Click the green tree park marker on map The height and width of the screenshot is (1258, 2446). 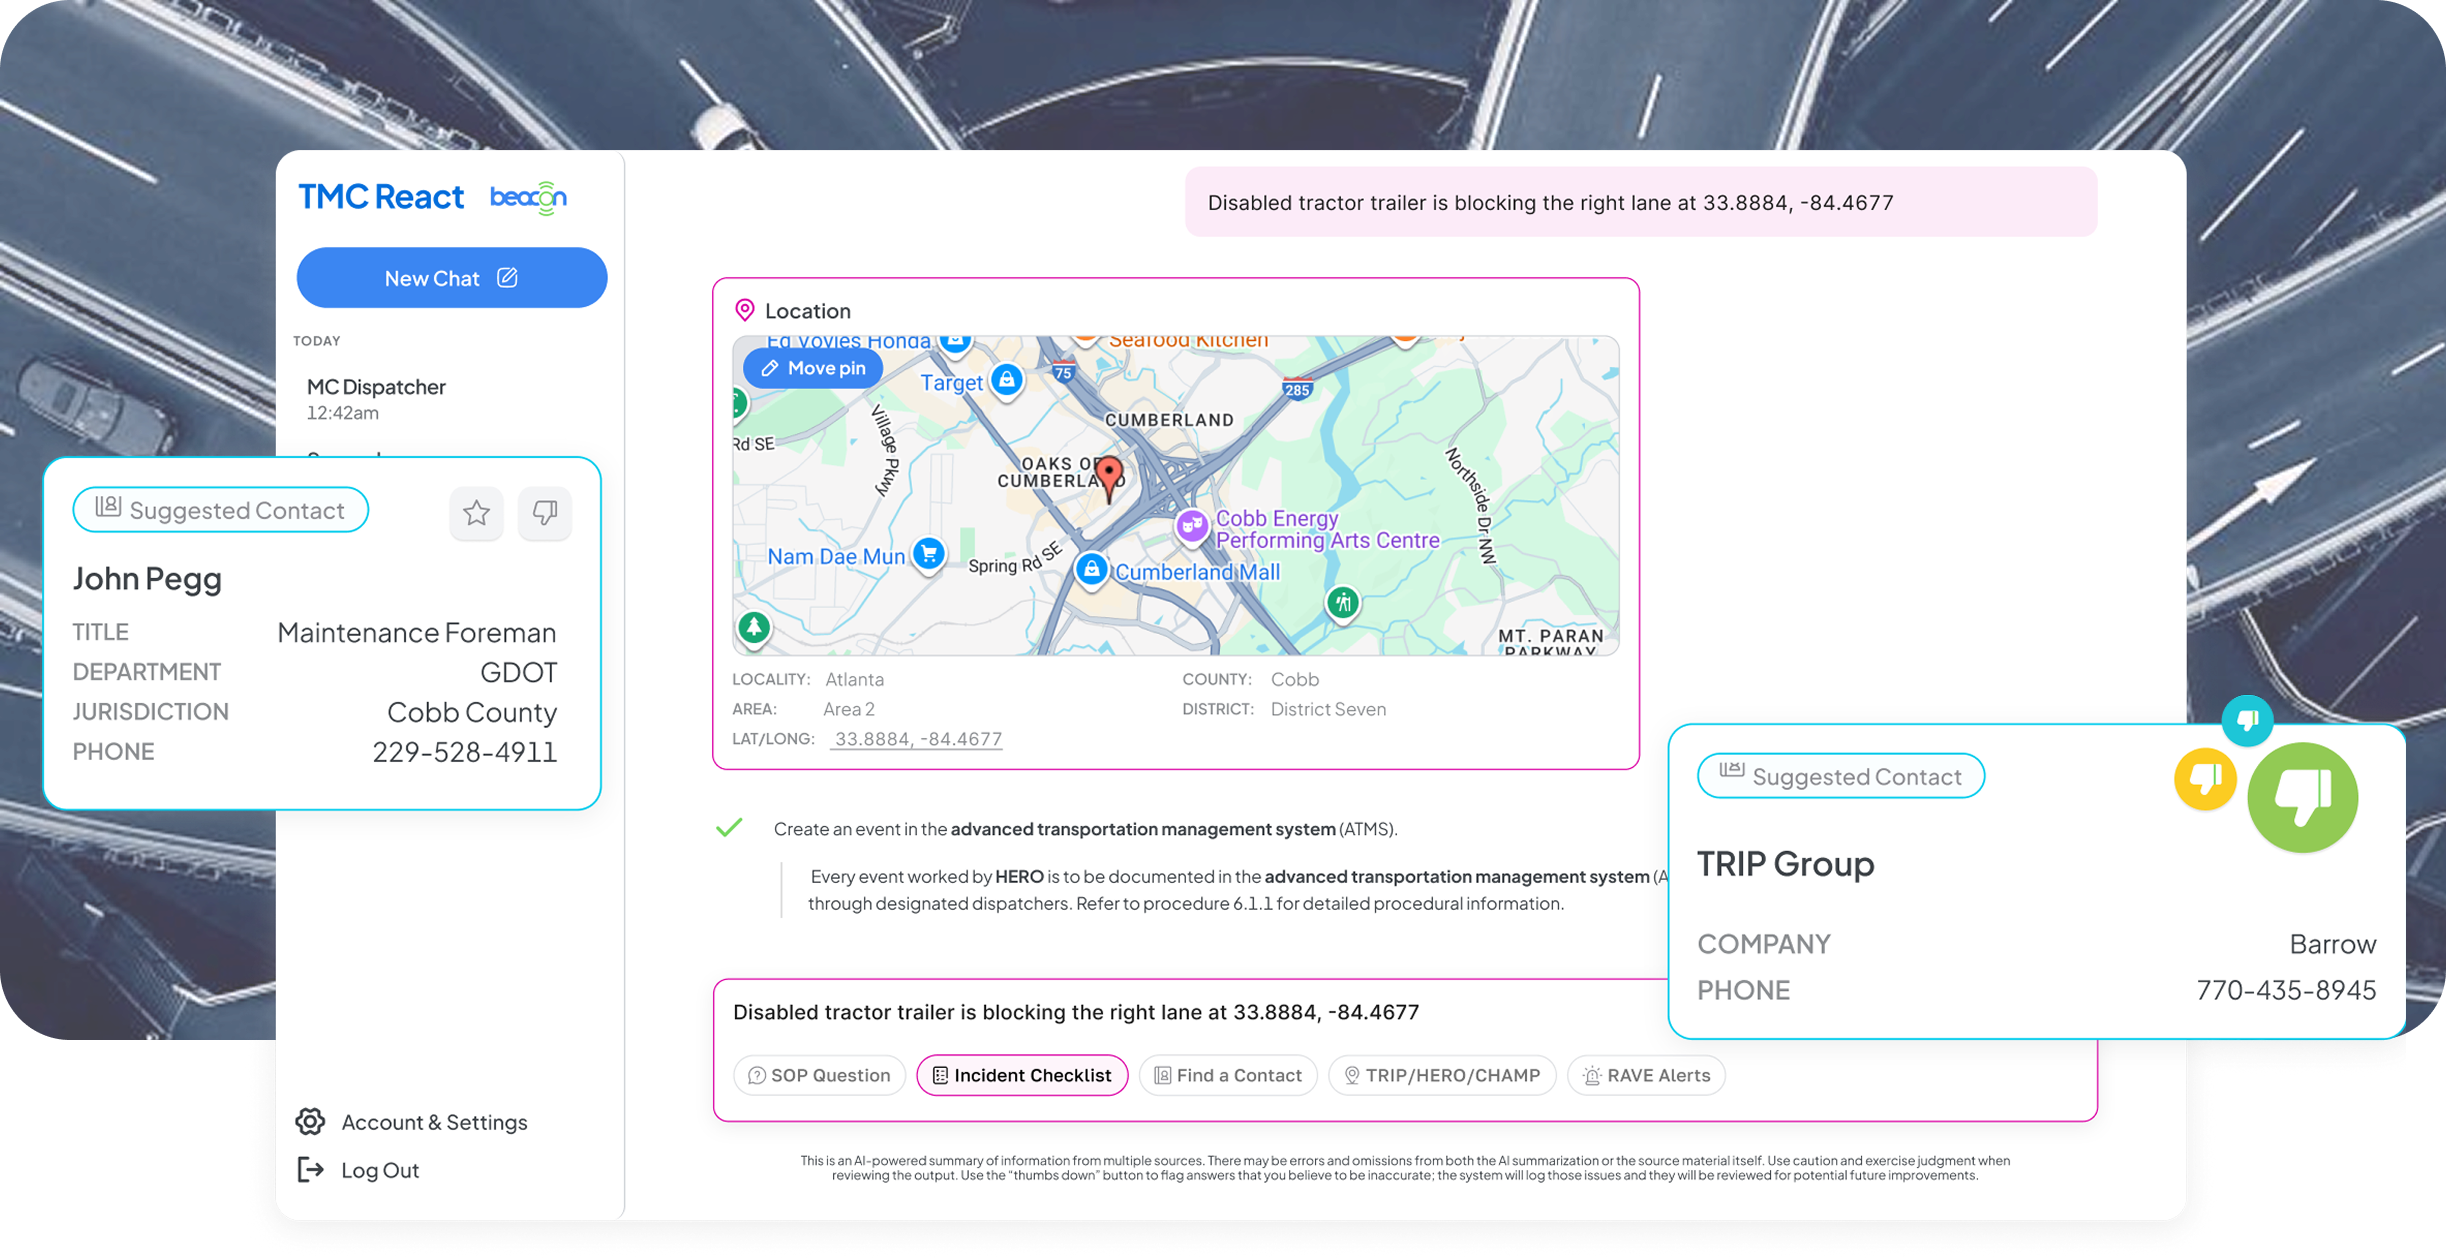[x=754, y=628]
